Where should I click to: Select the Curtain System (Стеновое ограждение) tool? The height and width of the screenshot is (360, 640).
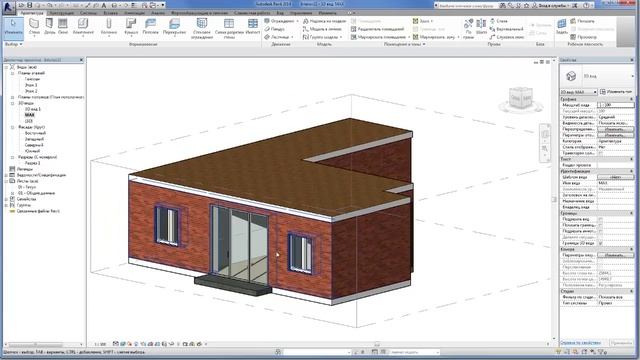202,29
